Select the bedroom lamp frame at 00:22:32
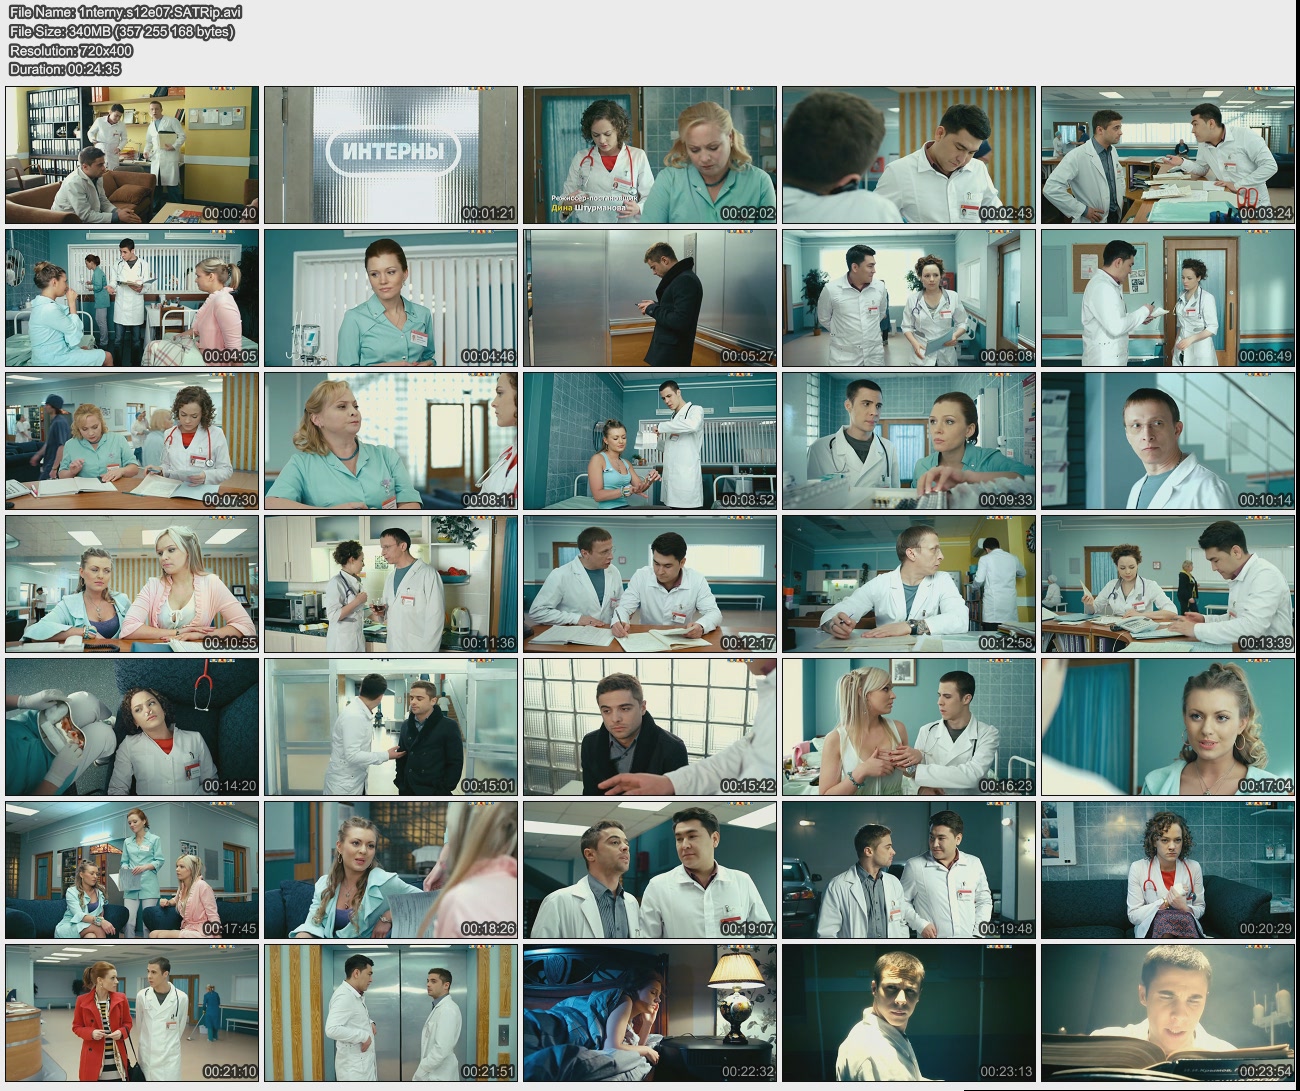Viewport: 1300px width, 1091px height. coord(650,1013)
